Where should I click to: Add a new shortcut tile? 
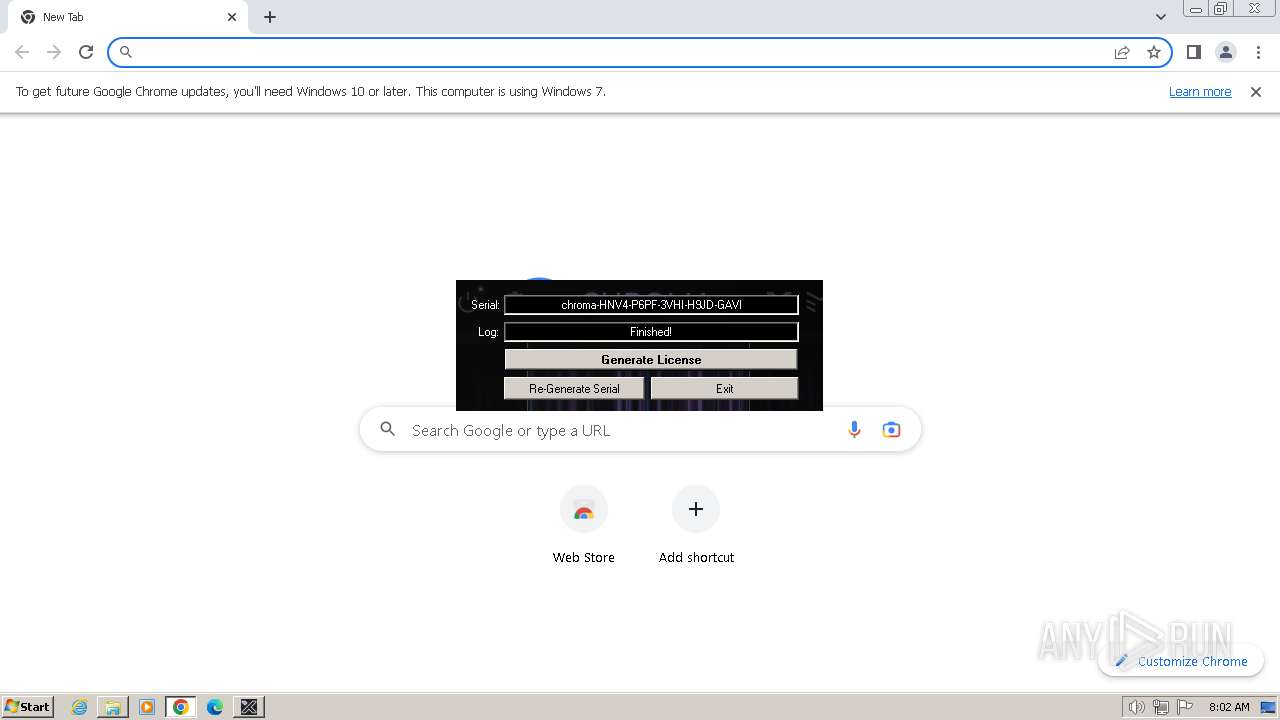[696, 525]
